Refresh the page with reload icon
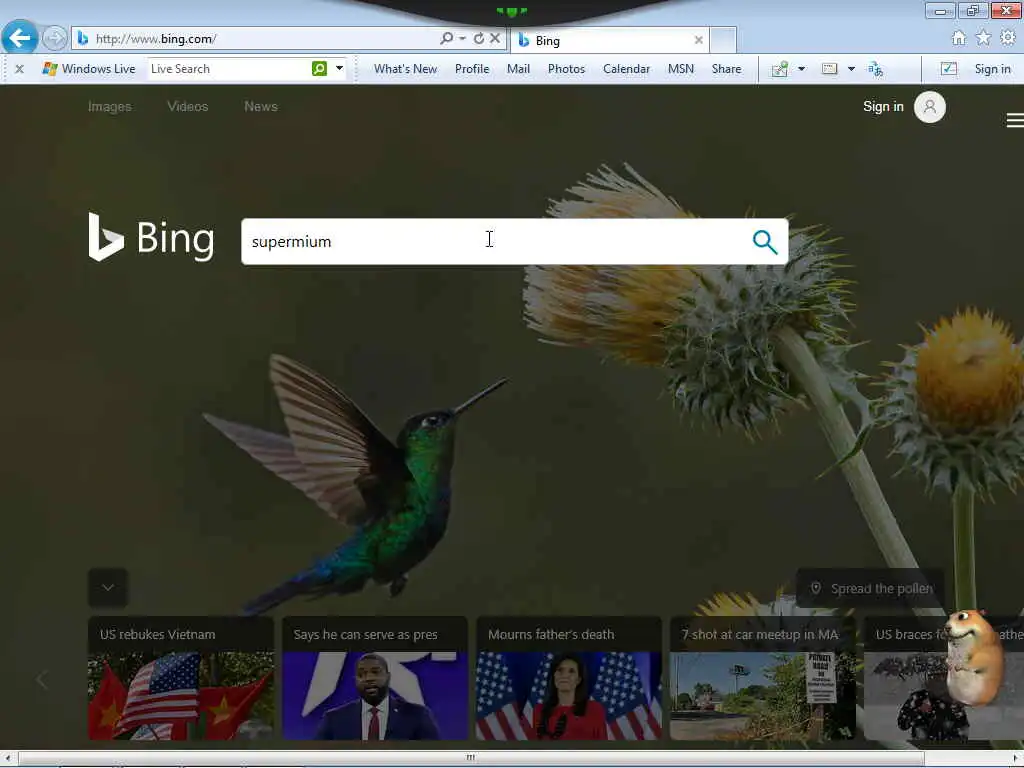The image size is (1024, 768). (479, 39)
